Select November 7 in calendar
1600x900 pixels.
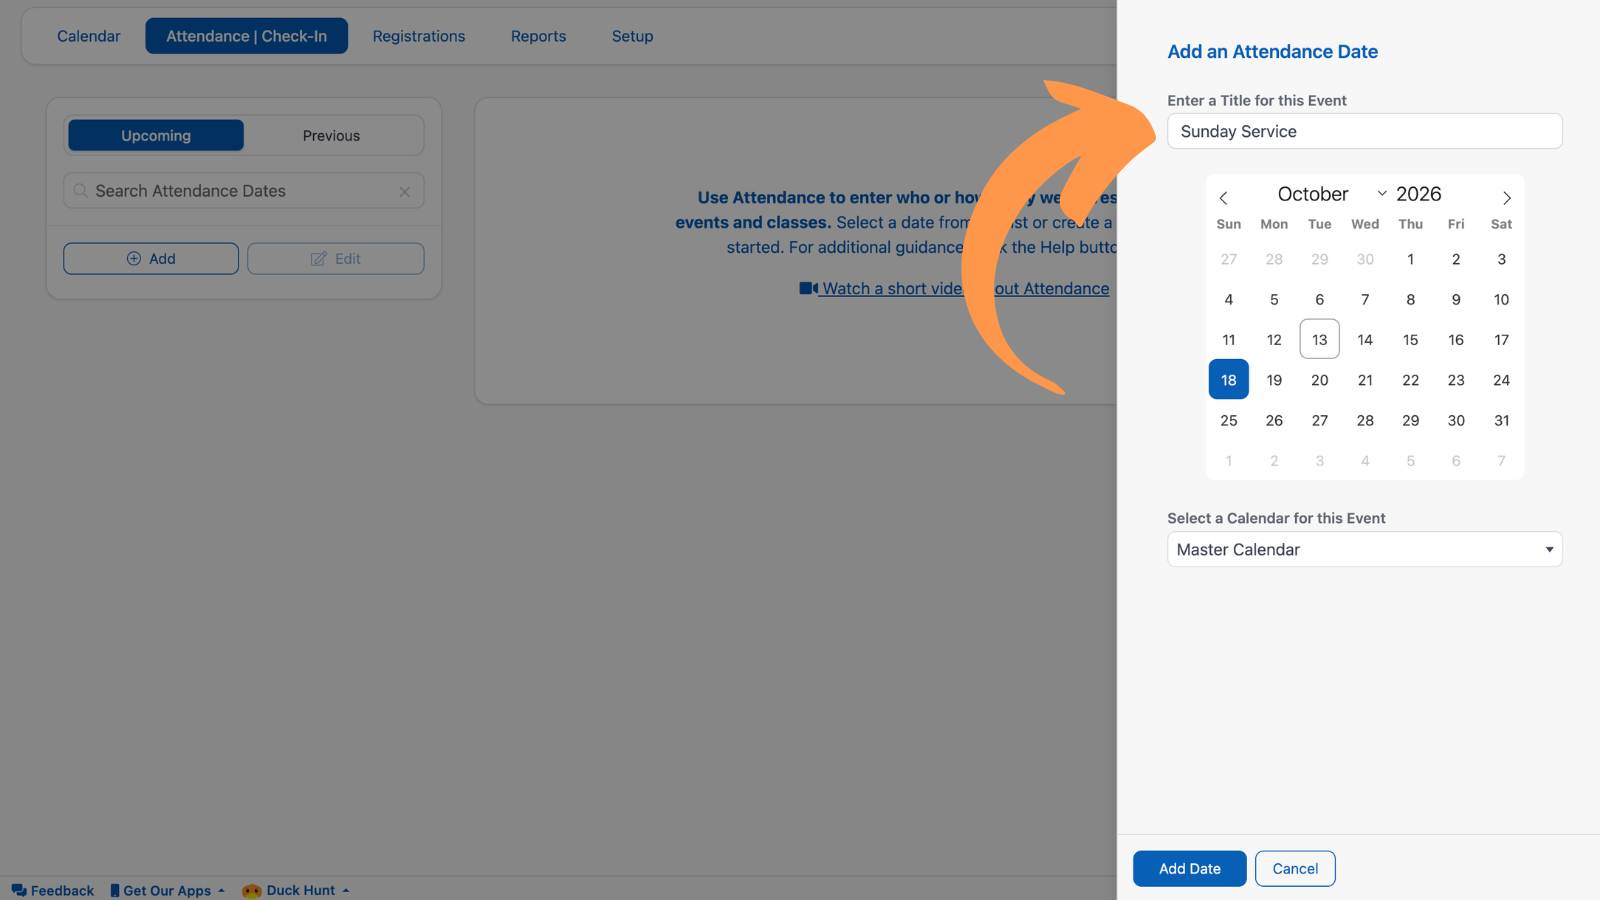point(1501,461)
